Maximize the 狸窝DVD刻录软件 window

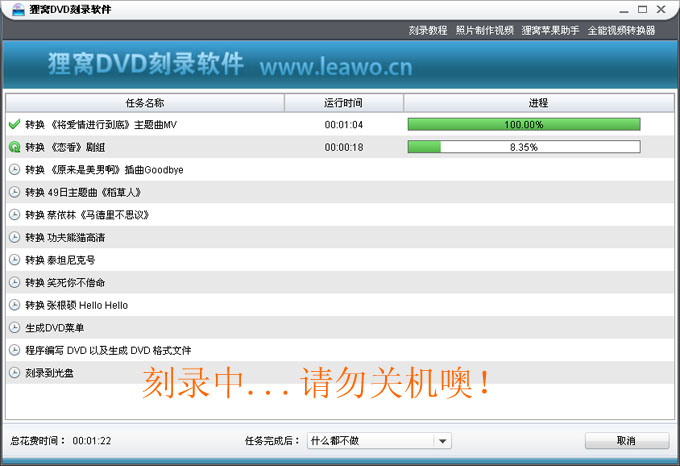pos(642,9)
